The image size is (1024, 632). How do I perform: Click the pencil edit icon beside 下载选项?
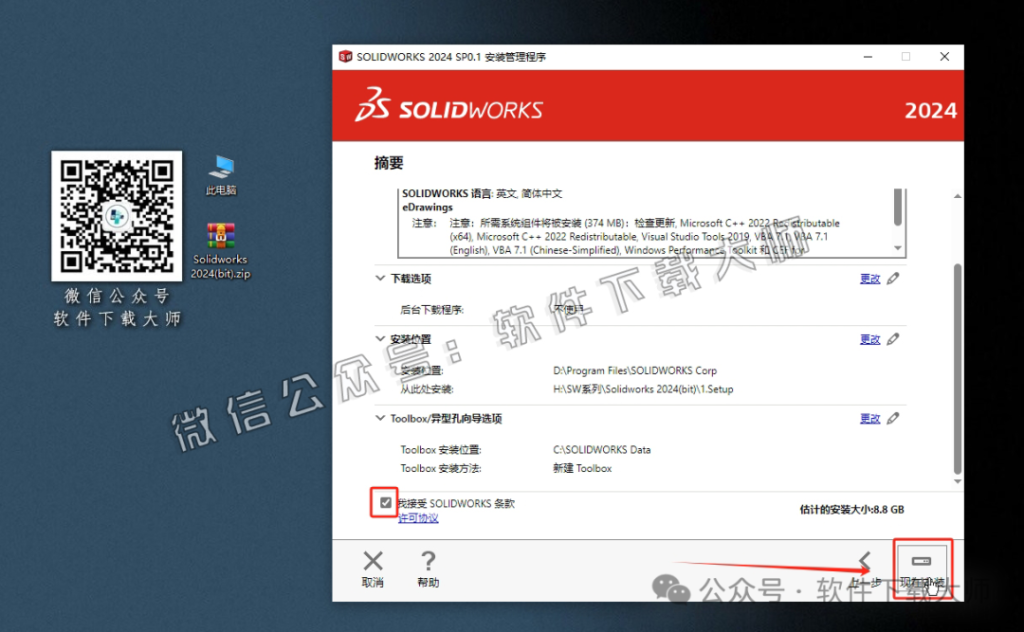pos(893,278)
